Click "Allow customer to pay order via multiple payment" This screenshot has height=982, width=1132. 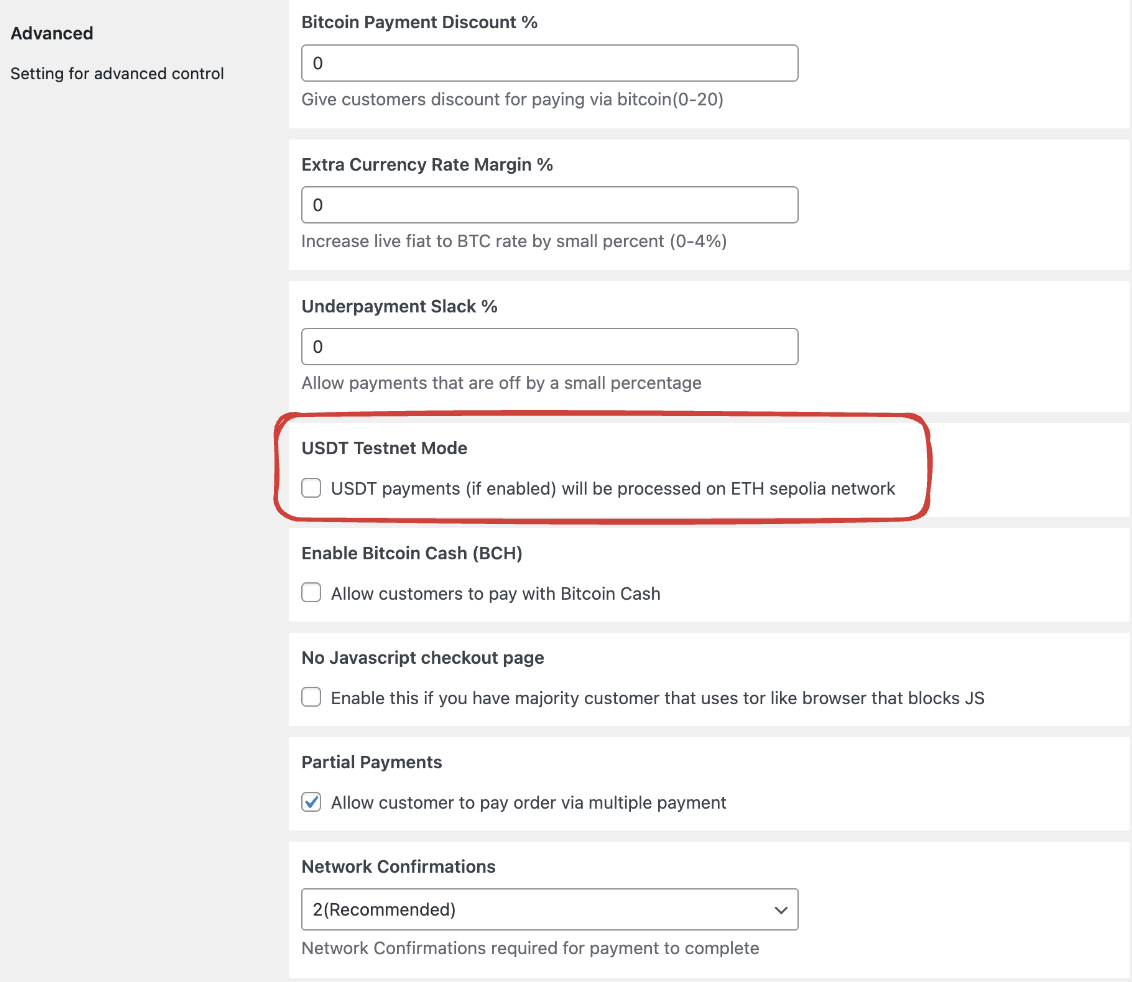528,802
